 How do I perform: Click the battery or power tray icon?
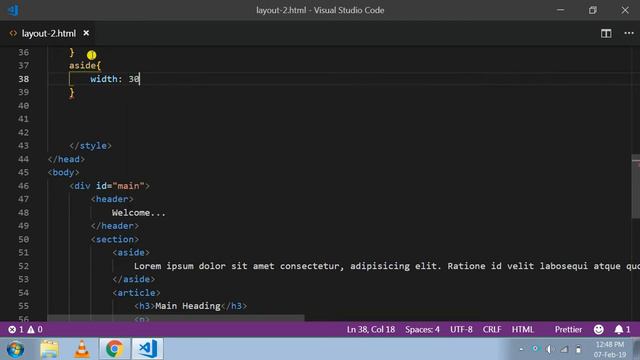[x=578, y=349]
